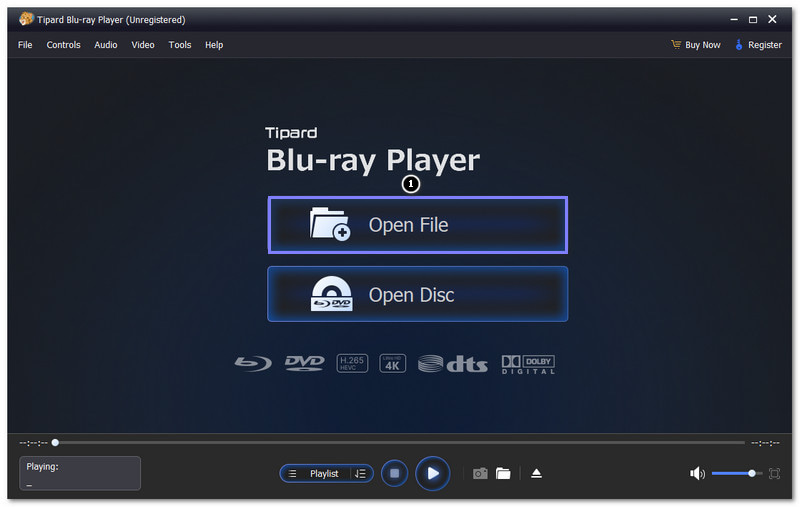Click the Playing info box
800x507 pixels.
click(80, 473)
